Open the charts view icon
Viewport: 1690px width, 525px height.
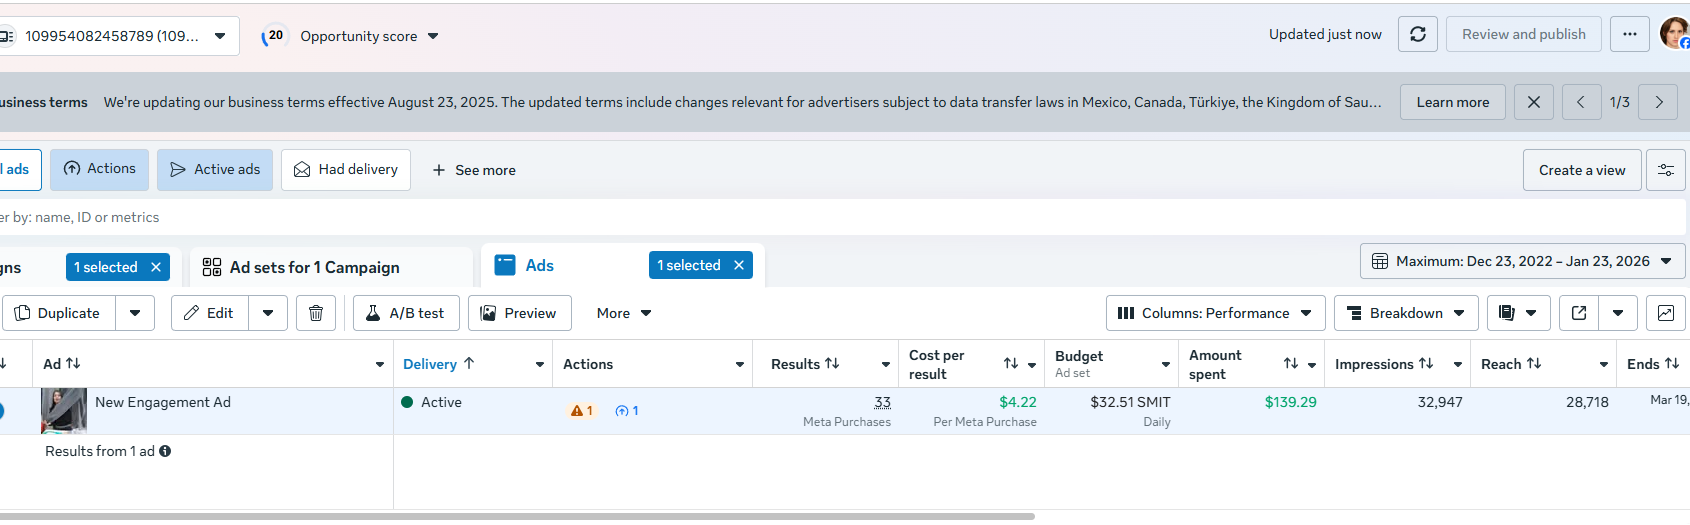click(1666, 313)
